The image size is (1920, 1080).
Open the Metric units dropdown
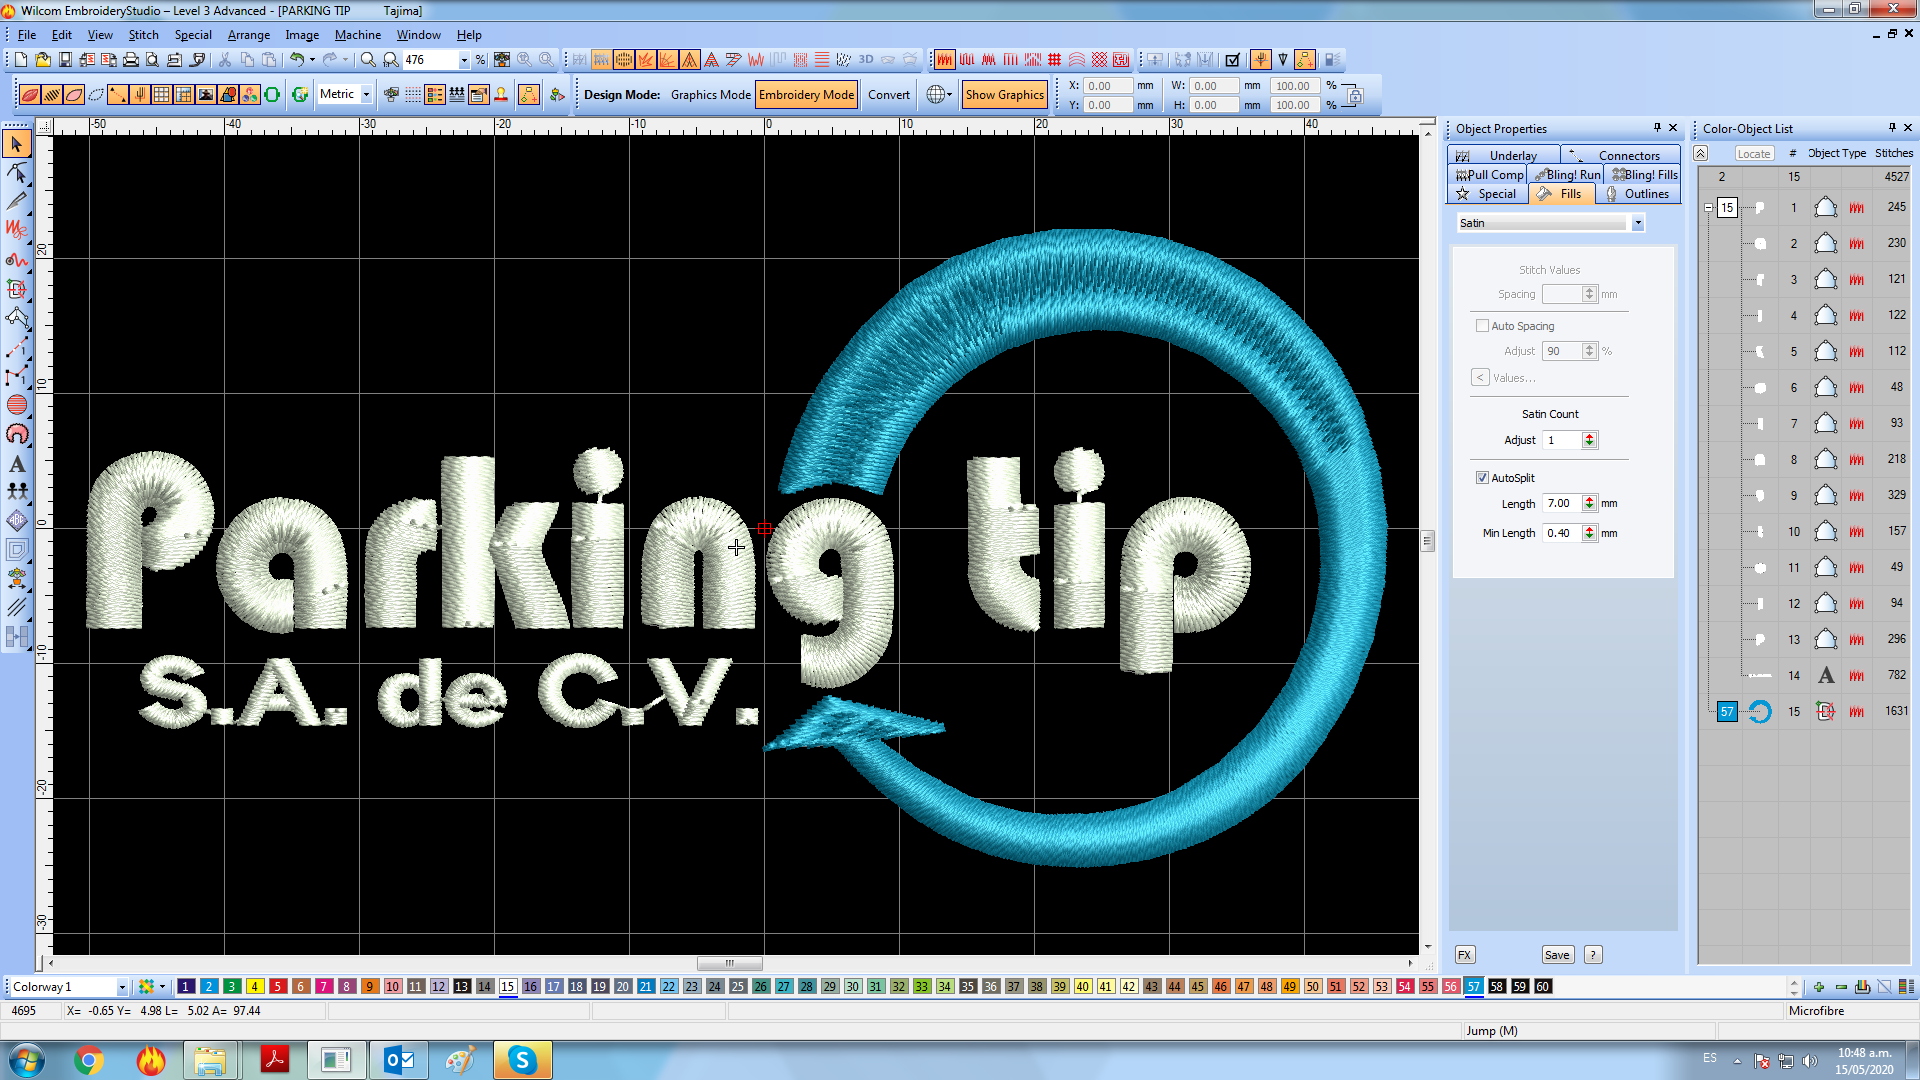366,94
